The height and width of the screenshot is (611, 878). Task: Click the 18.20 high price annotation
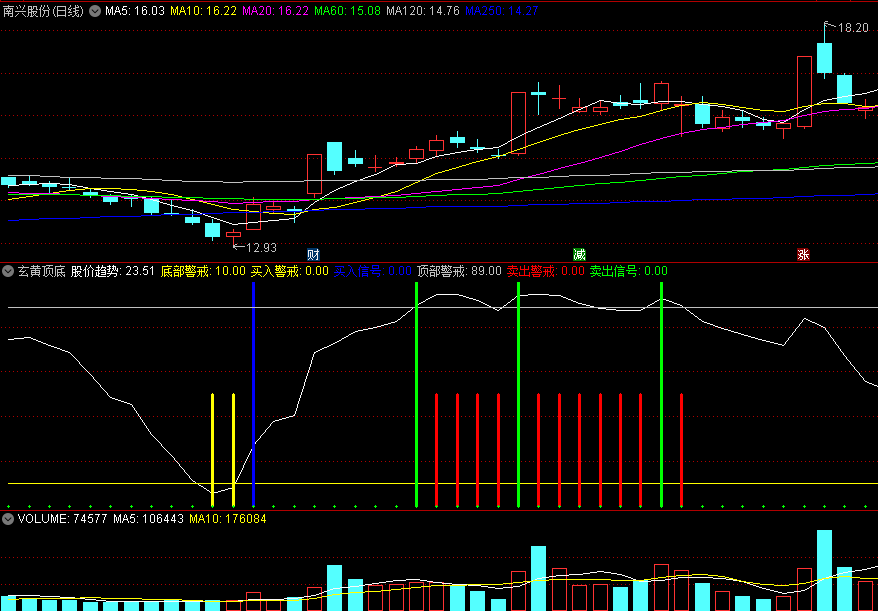point(853,27)
